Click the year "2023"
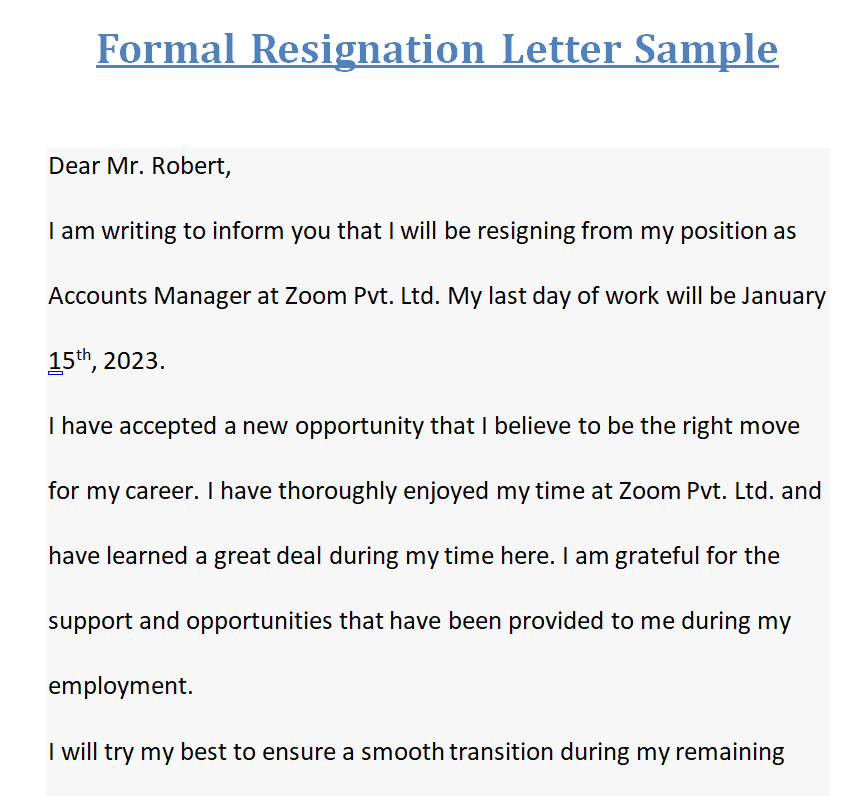861x796 pixels. click(x=131, y=361)
